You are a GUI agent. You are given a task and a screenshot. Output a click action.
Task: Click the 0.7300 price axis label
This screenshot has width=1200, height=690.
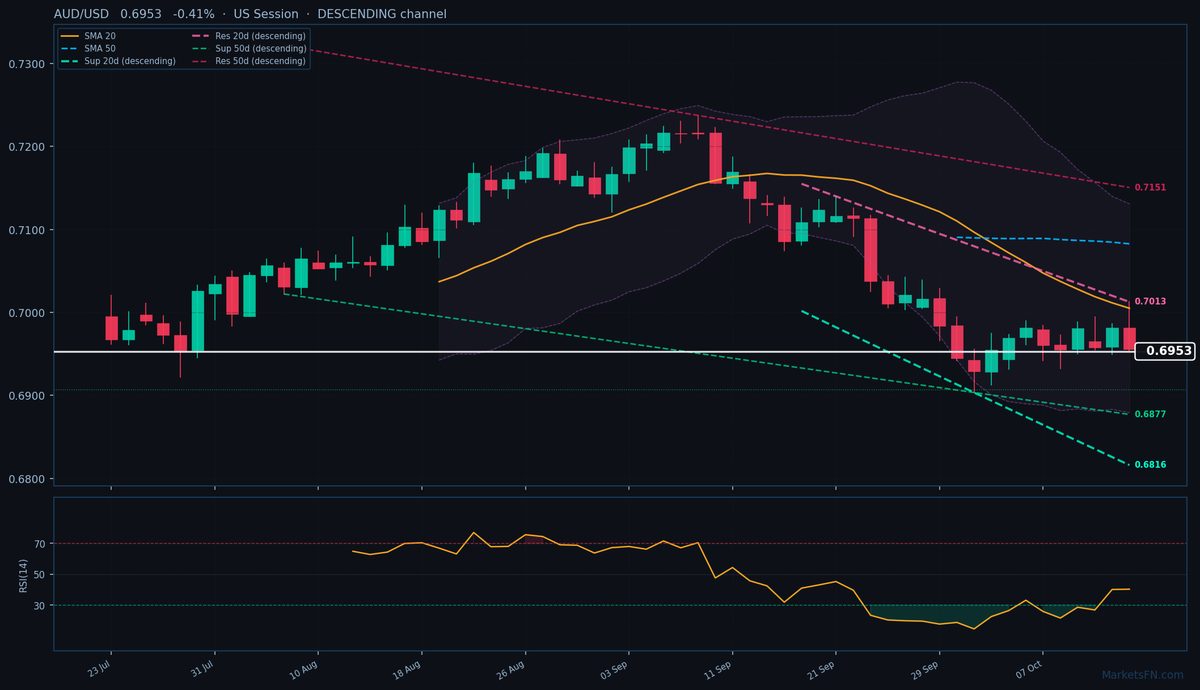26,64
